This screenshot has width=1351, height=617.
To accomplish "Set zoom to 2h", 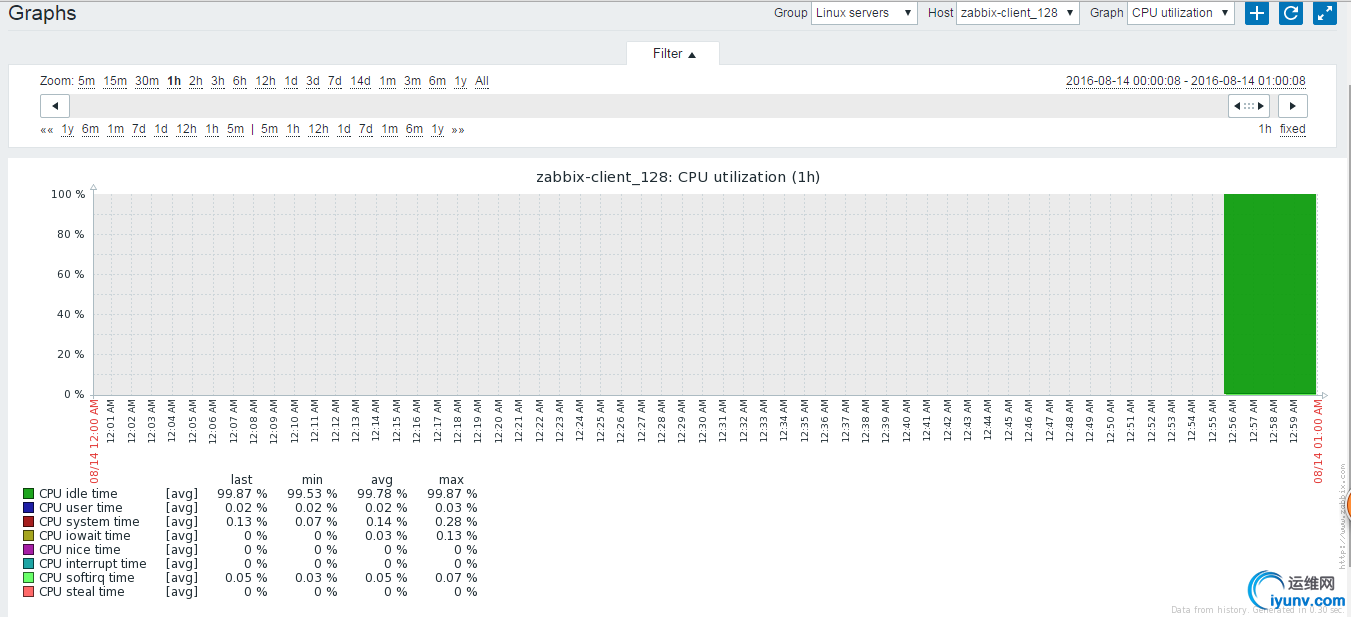I will (x=196, y=81).
